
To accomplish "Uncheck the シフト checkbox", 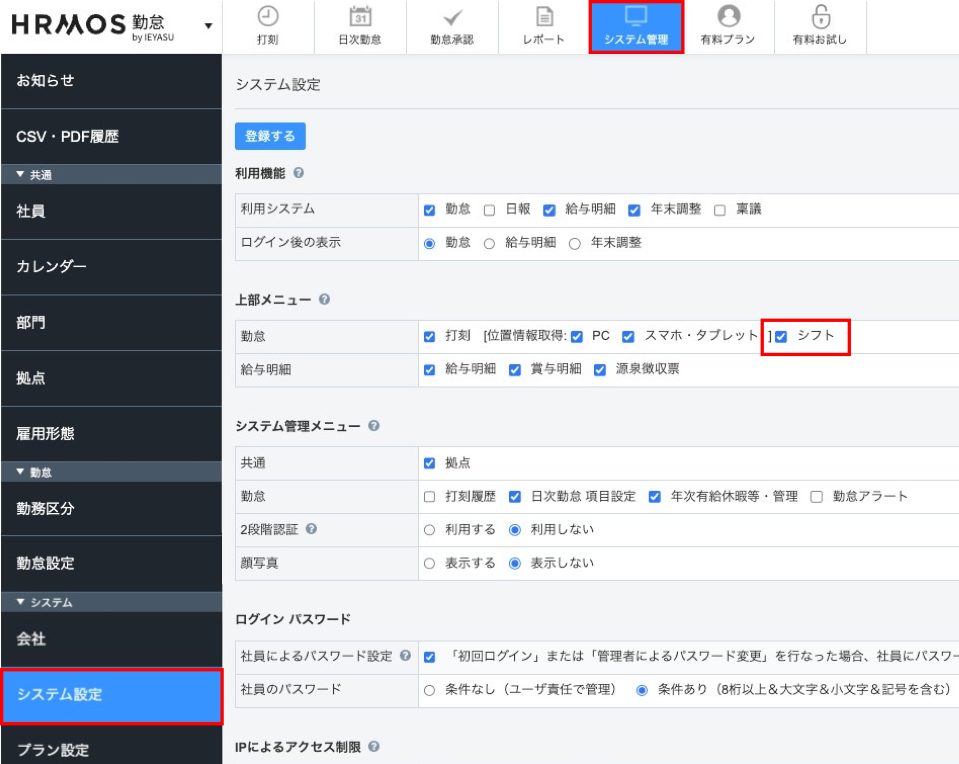I will point(782,336).
